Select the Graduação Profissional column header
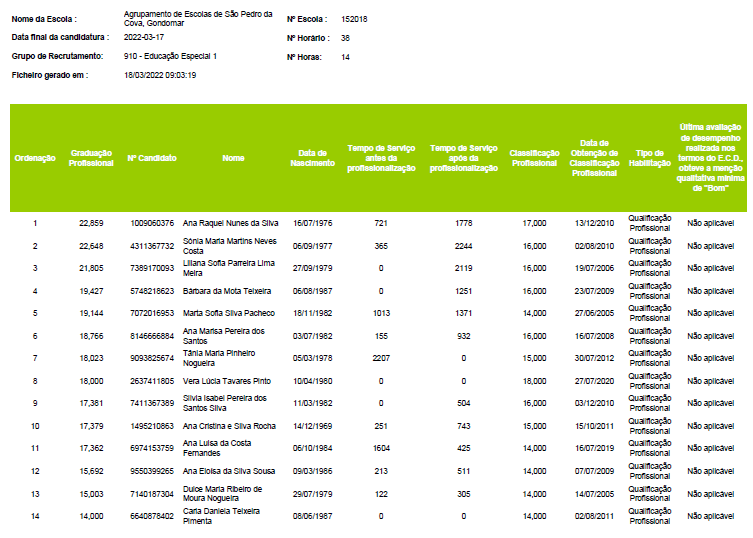This screenshot has width=753, height=538. click(x=91, y=158)
